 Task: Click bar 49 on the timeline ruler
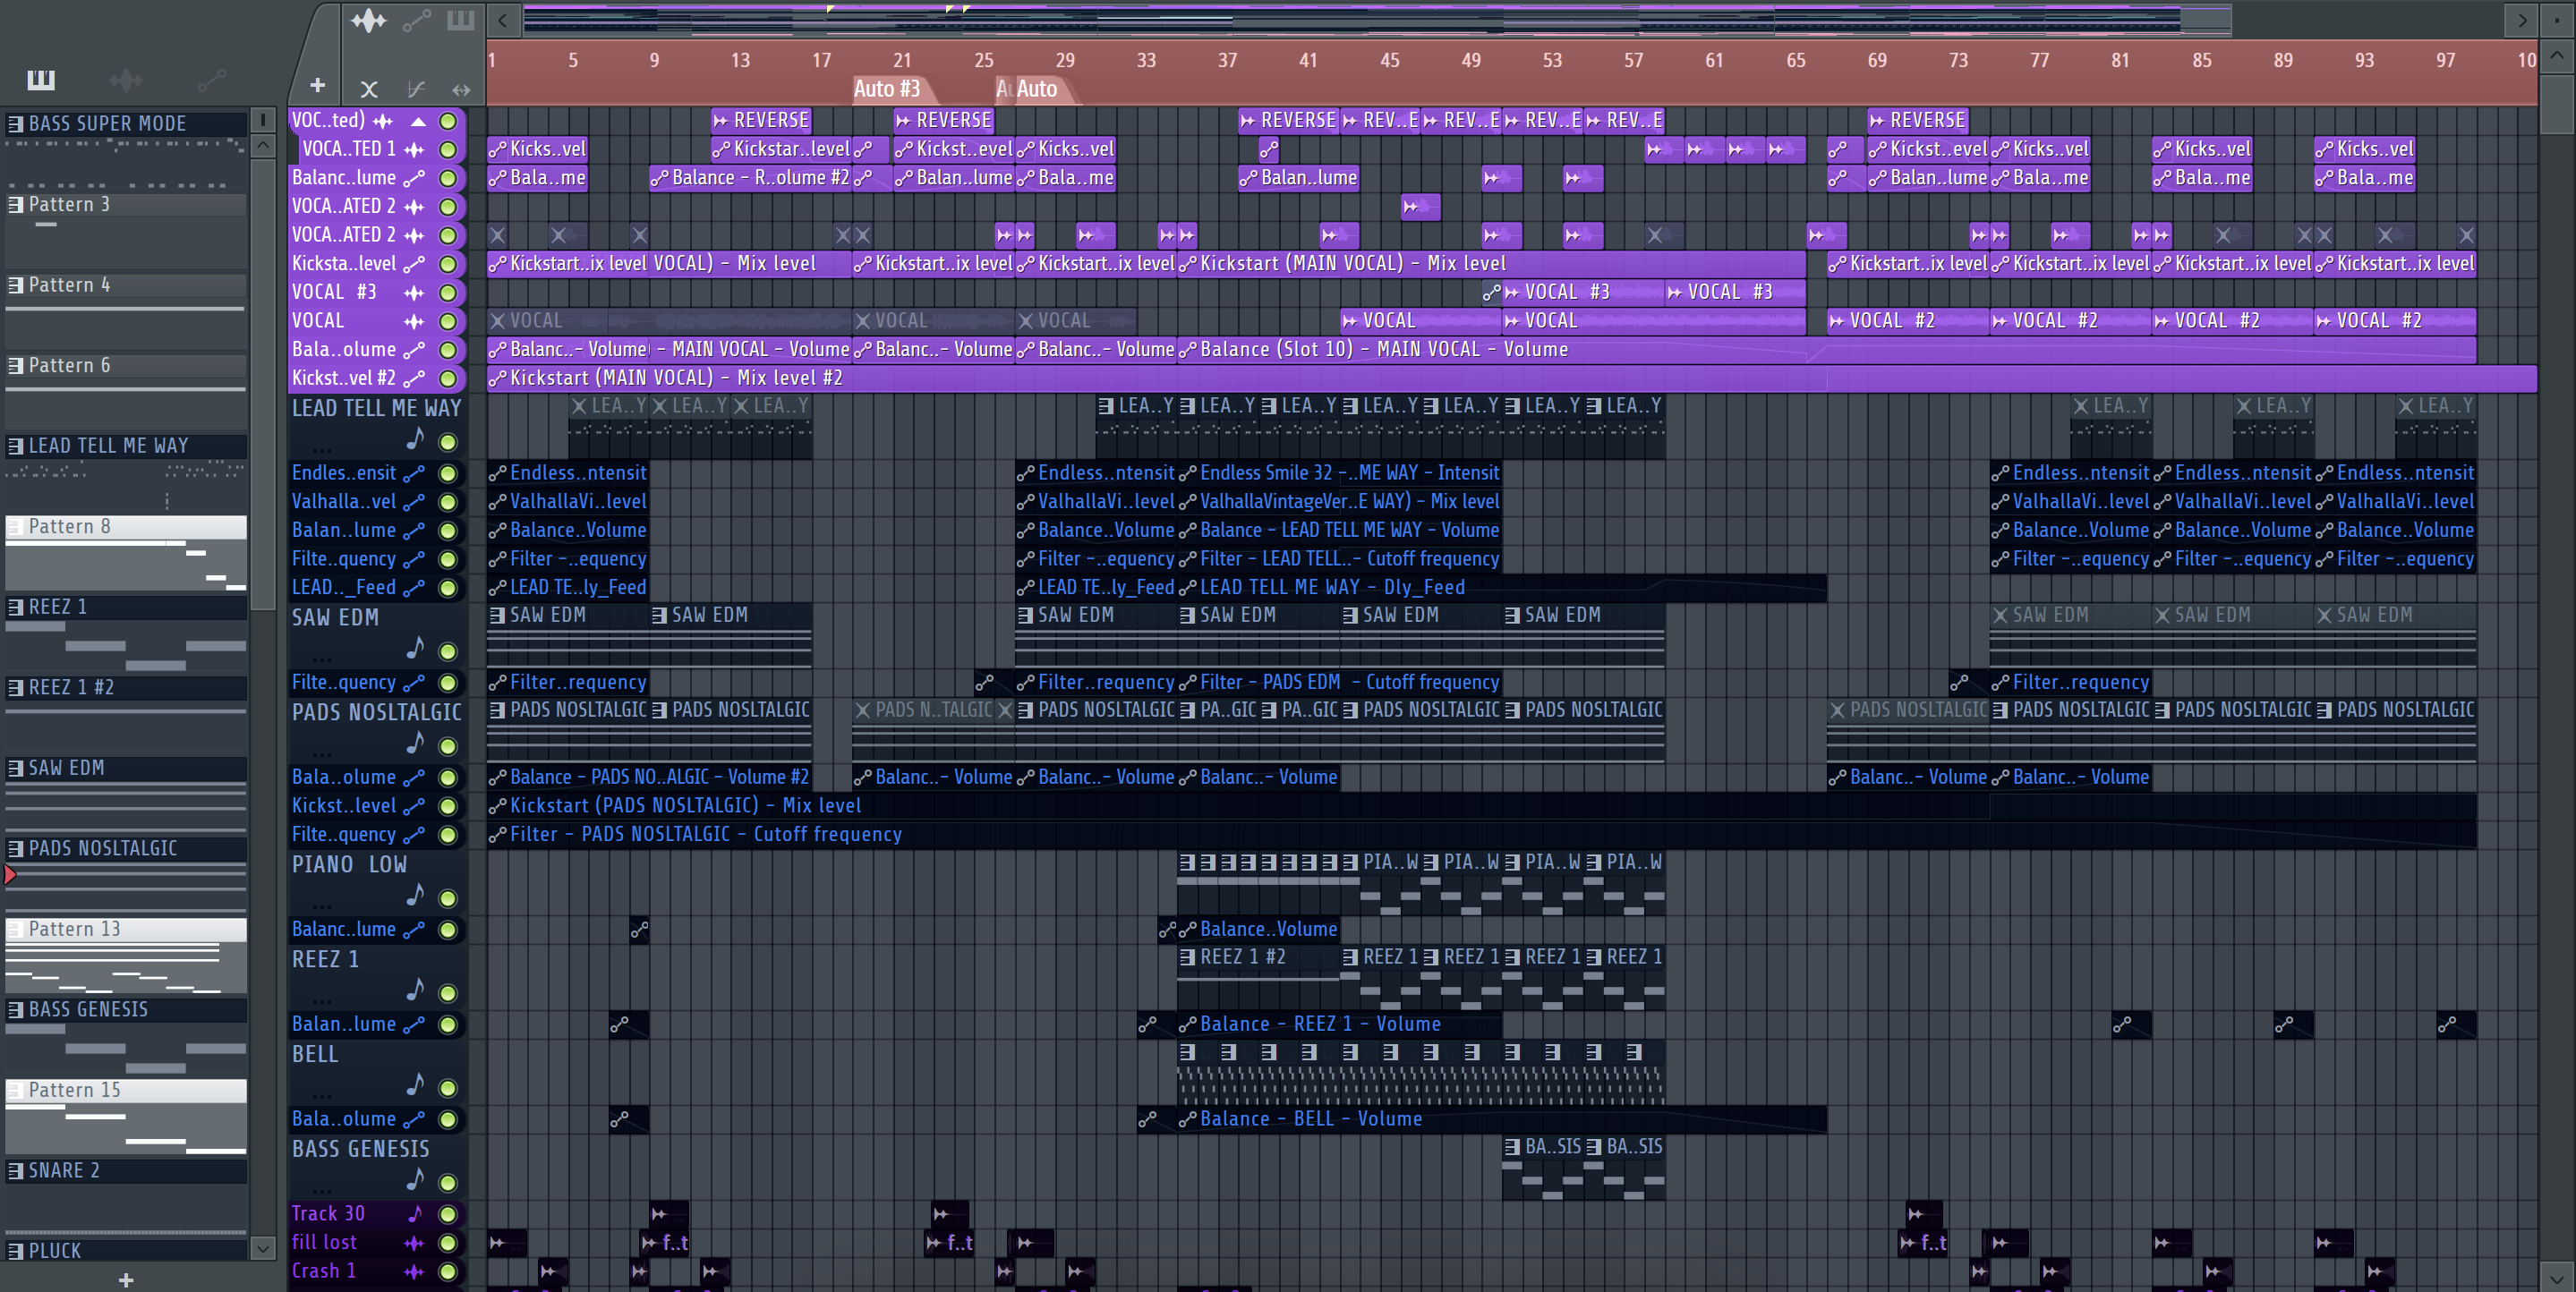pyautogui.click(x=1471, y=60)
